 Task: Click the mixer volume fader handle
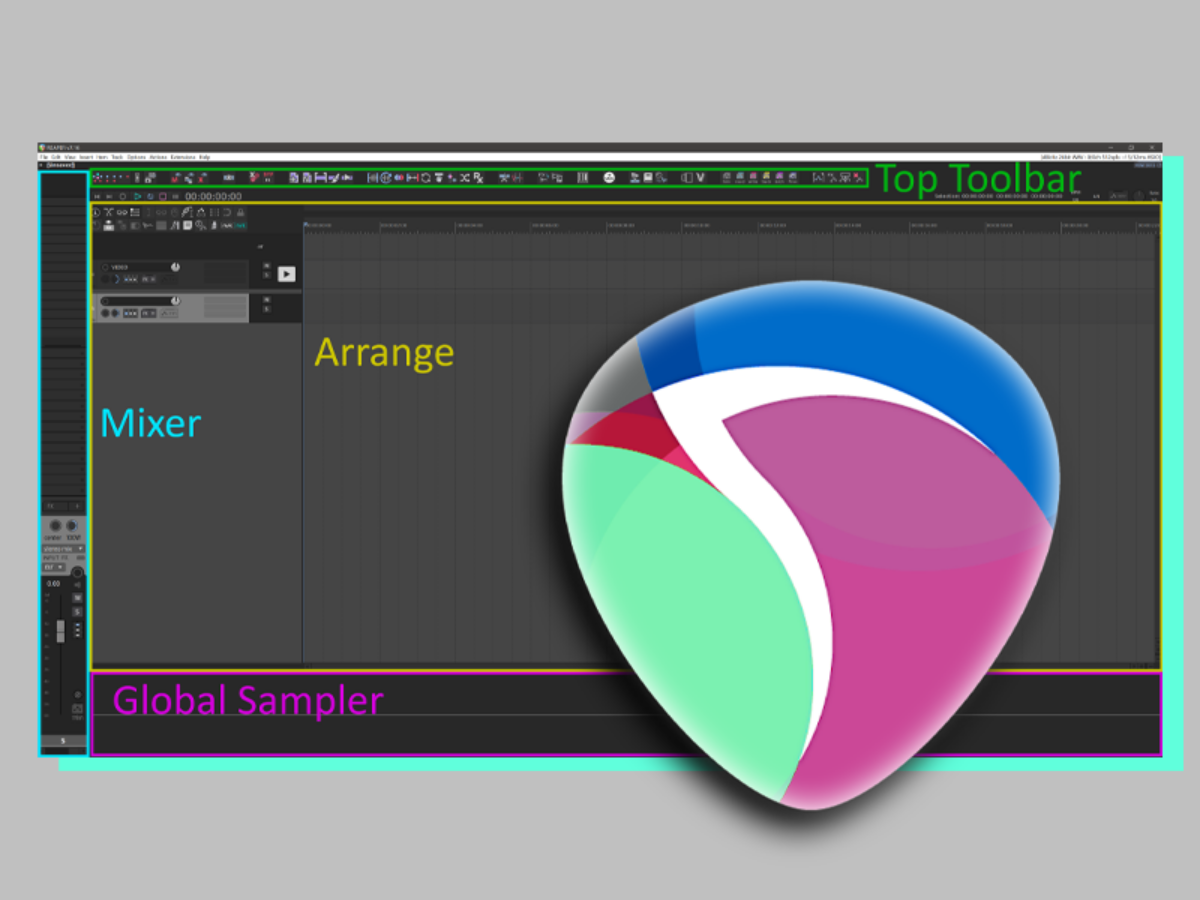(60, 630)
